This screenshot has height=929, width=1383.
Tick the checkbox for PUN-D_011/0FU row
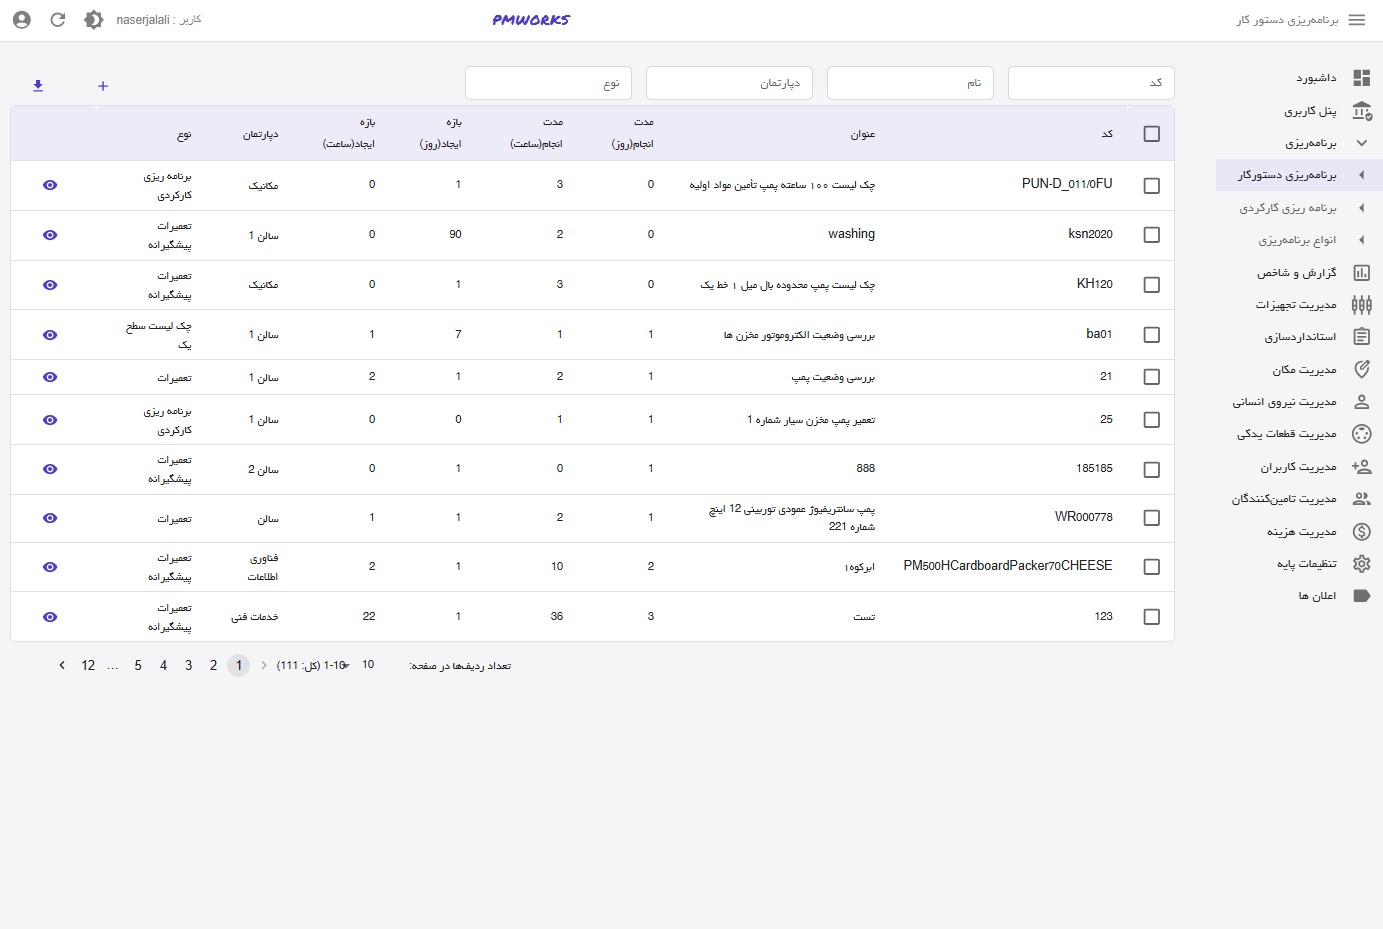point(1151,186)
